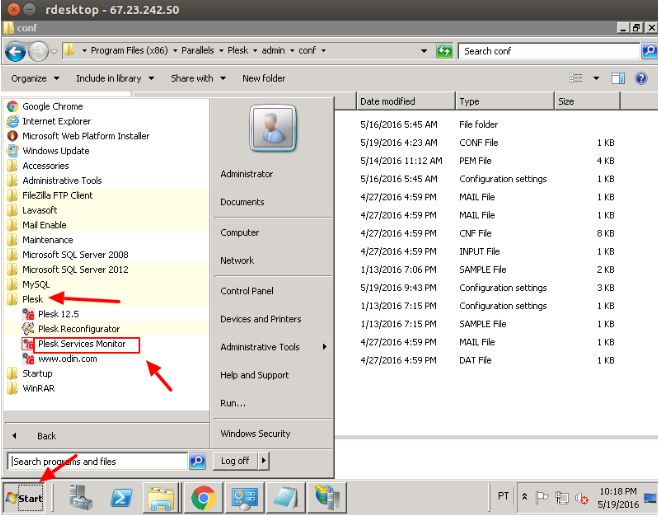Open the volume icon in system tray
This screenshot has height=515, width=658.
click(x=582, y=498)
